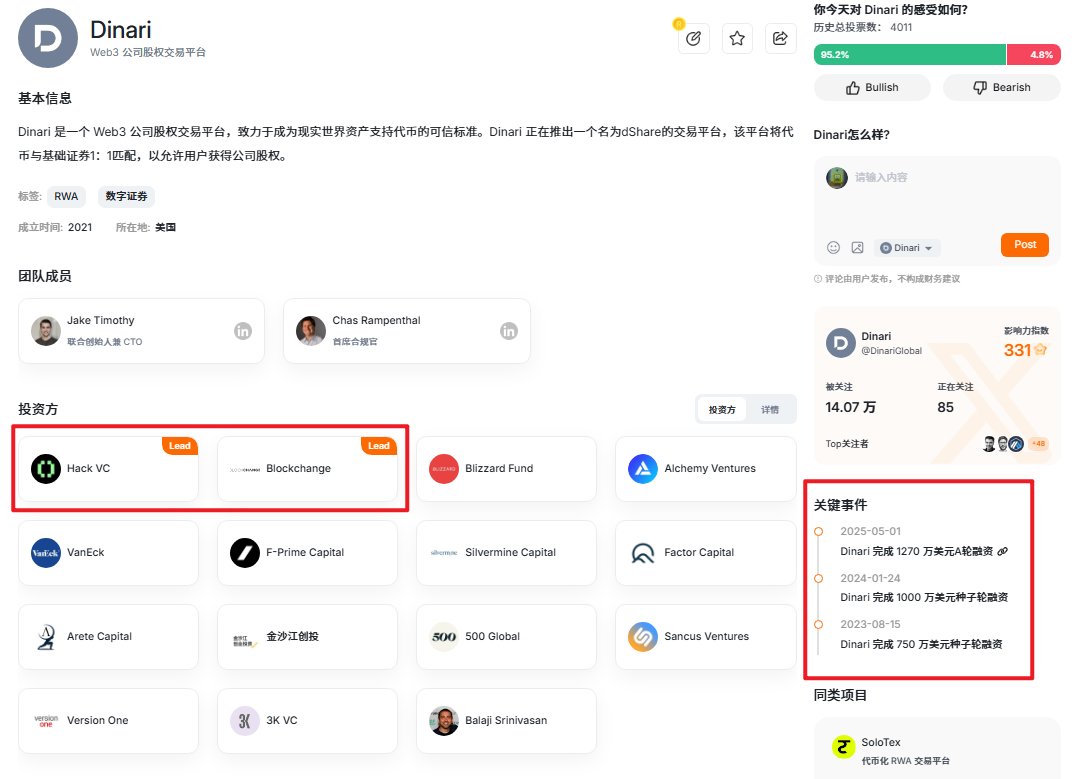Image resolution: width=1079 pixels, height=779 pixels.
Task: Click the Dinari avatar in the influence card
Action: [841, 343]
